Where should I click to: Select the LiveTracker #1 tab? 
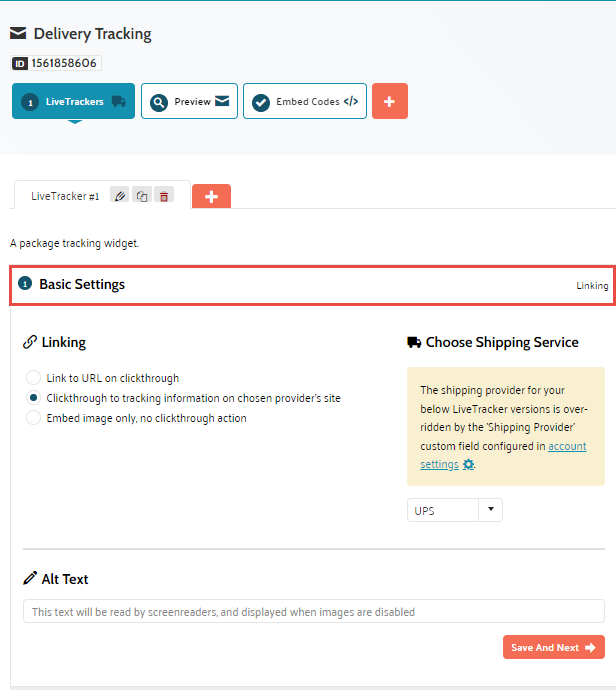pos(65,197)
